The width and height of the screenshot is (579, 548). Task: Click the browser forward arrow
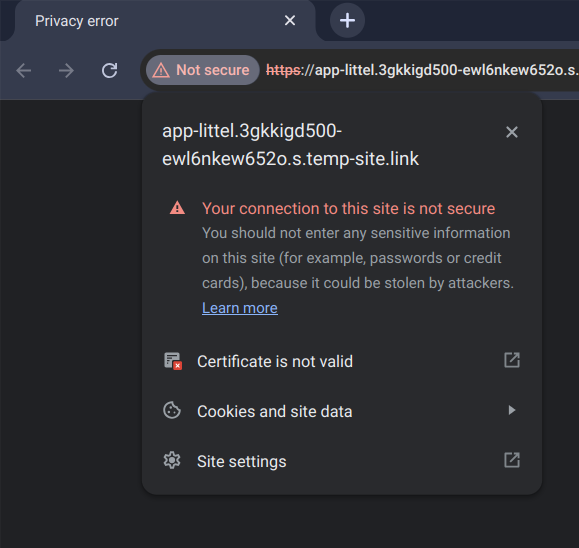pyautogui.click(x=66, y=71)
